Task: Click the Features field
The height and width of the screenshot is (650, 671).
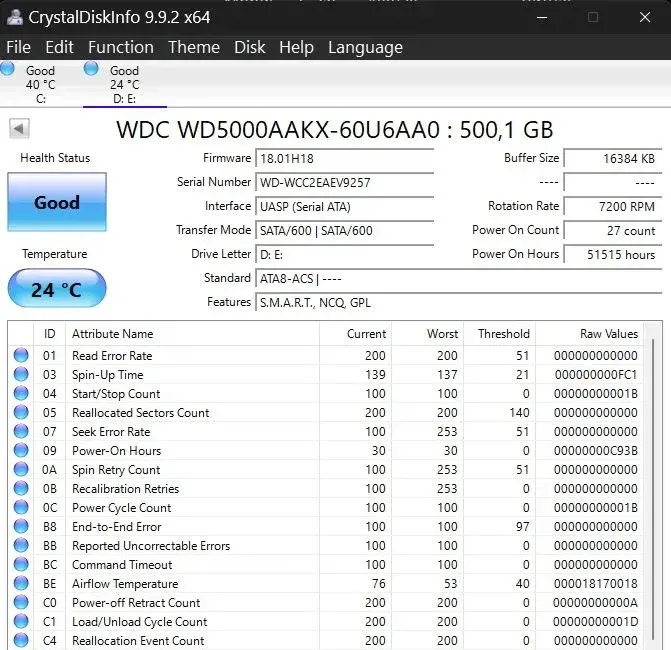Action: click(x=459, y=303)
